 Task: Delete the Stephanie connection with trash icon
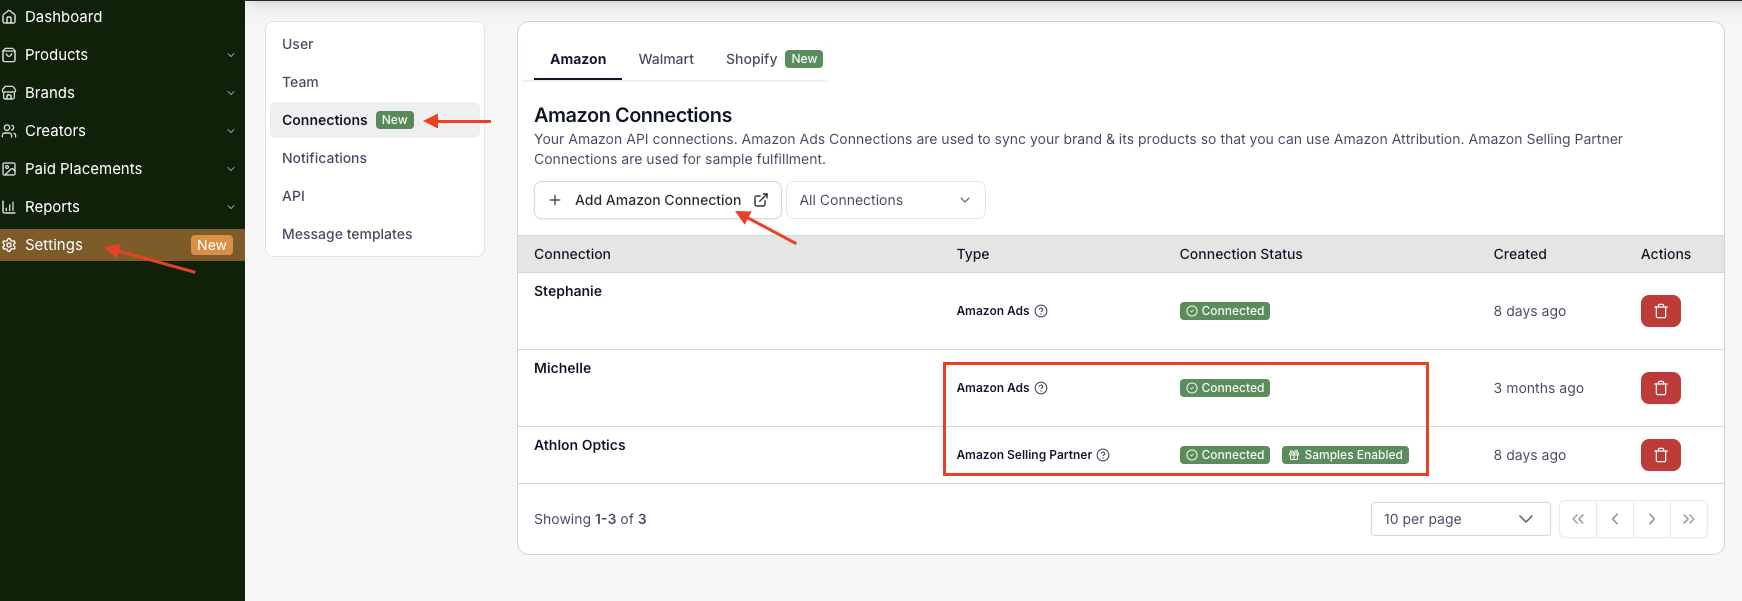pos(1660,311)
